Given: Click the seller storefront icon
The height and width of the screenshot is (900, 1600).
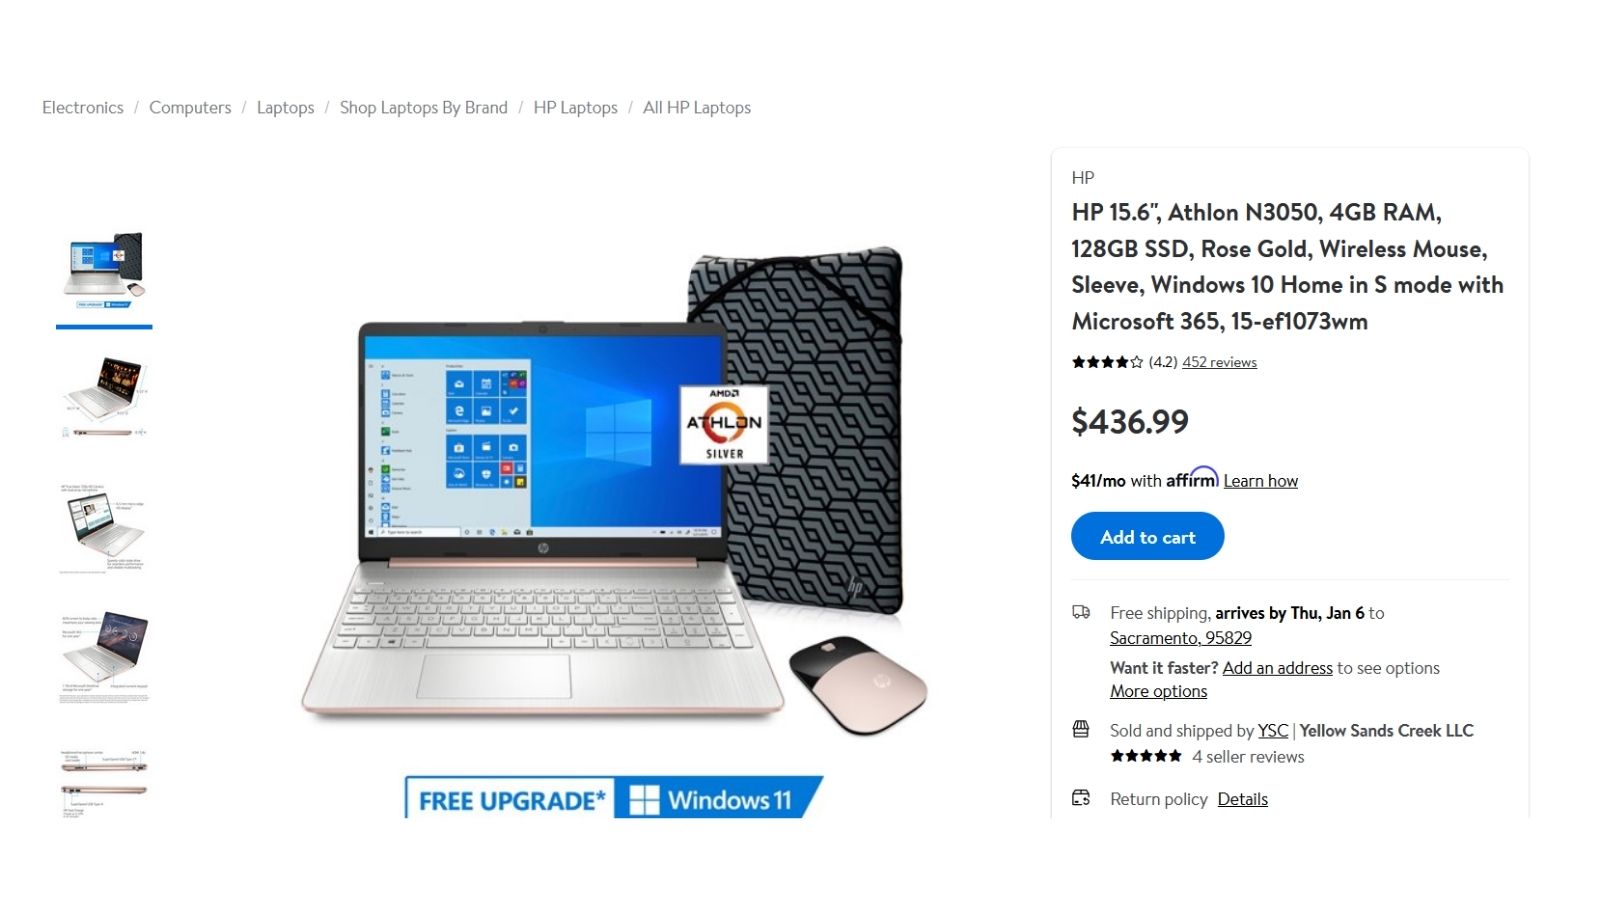Looking at the screenshot, I should [1081, 729].
